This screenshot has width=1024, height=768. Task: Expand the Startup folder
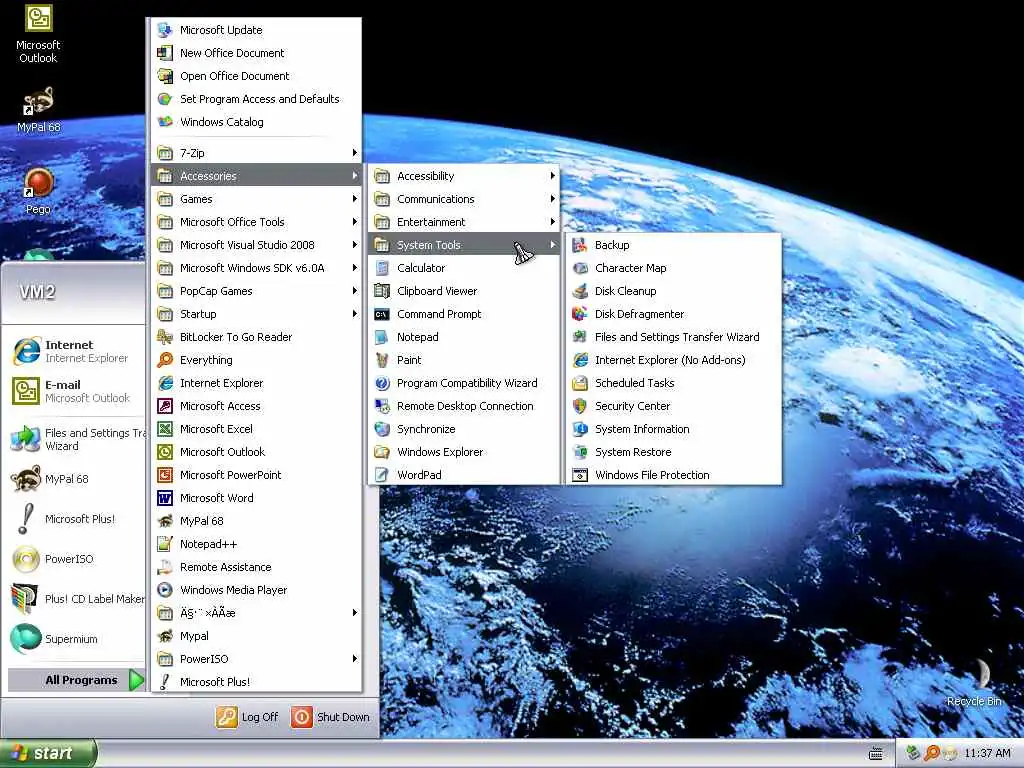[x=256, y=313]
